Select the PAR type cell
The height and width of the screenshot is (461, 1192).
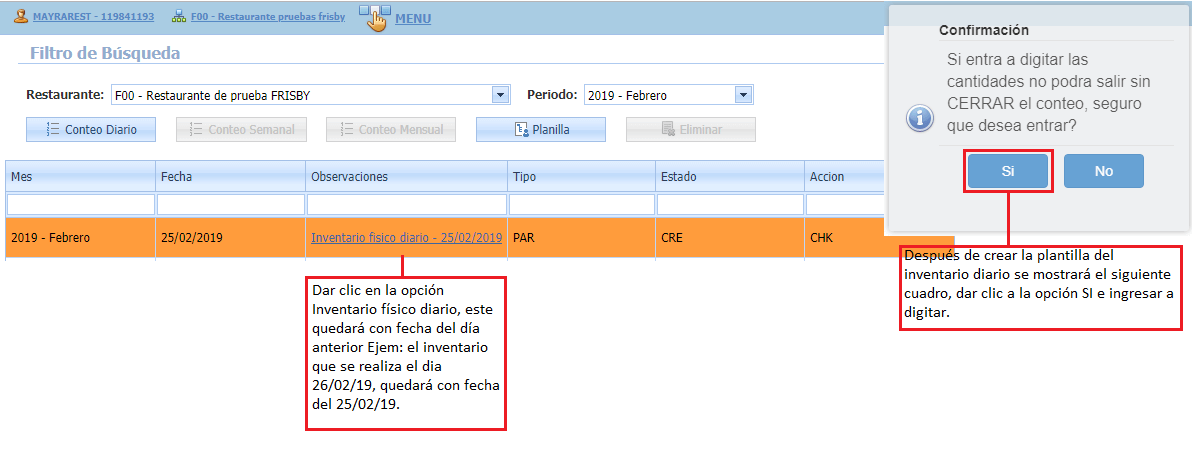coord(582,237)
